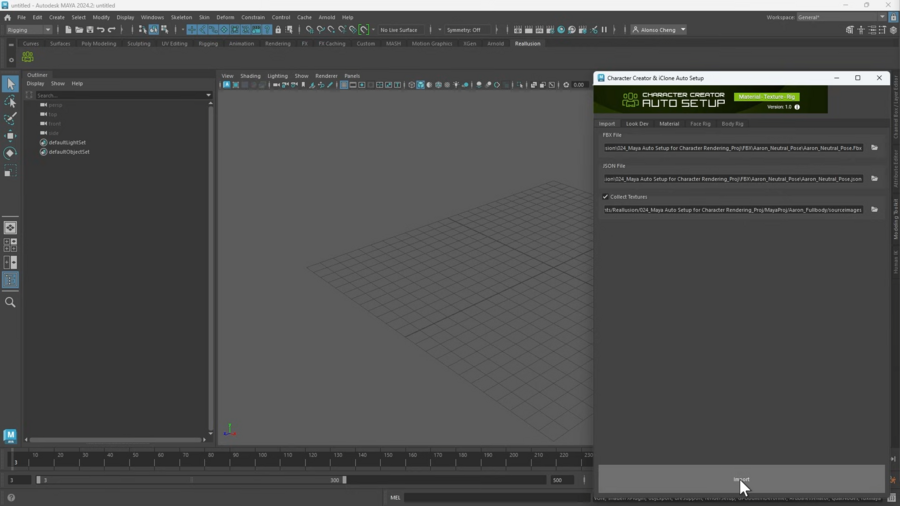Click the search magnifier icon in left toolbar
This screenshot has height=506, width=900.
point(10,302)
